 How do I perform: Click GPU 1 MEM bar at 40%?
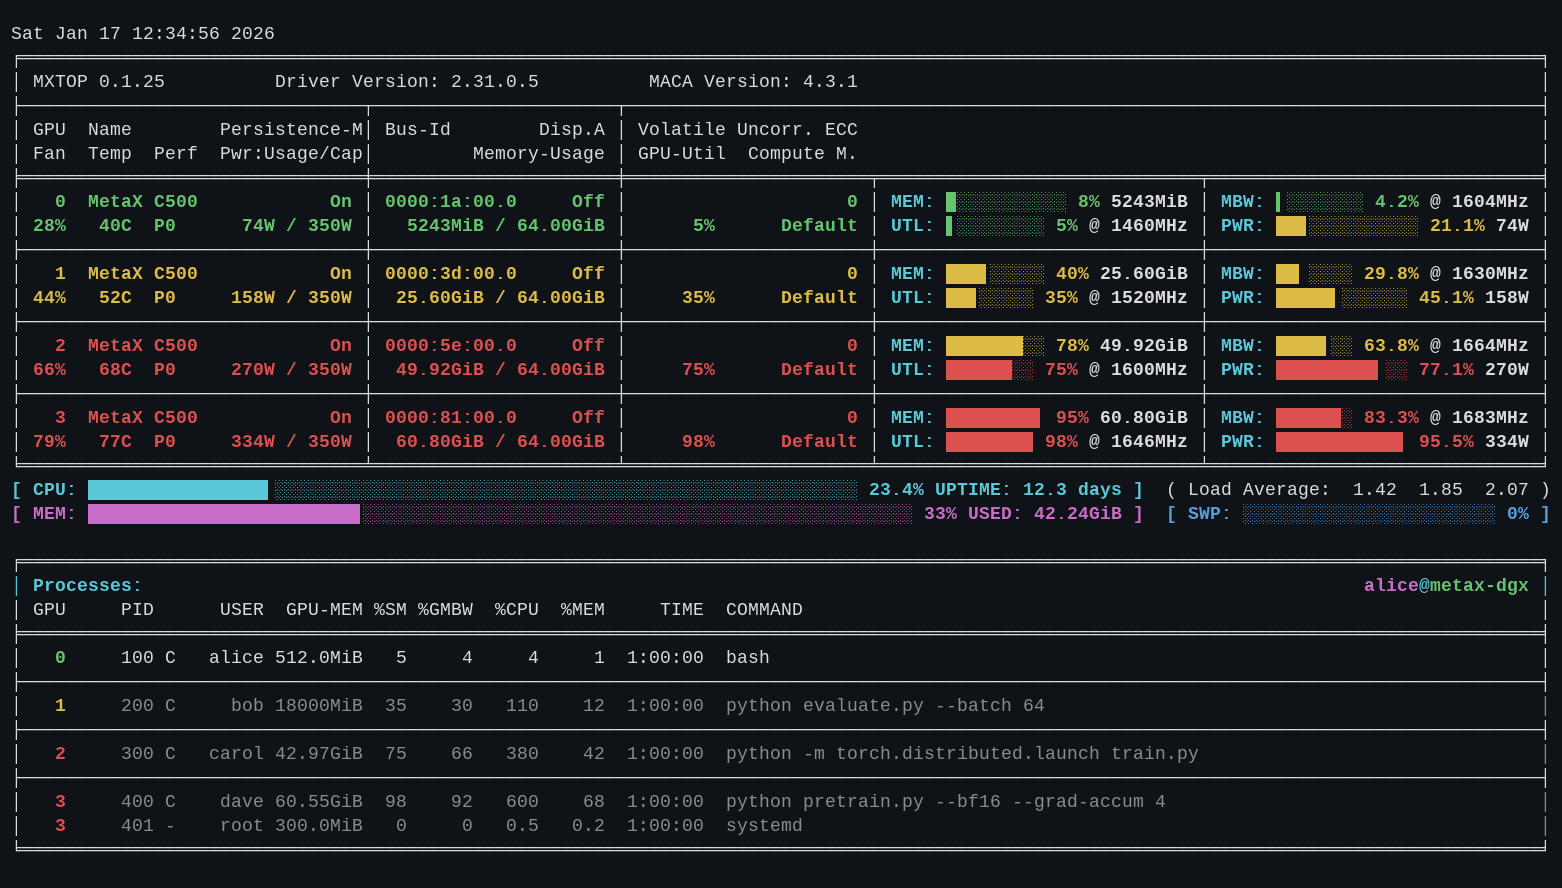[x=995, y=274]
